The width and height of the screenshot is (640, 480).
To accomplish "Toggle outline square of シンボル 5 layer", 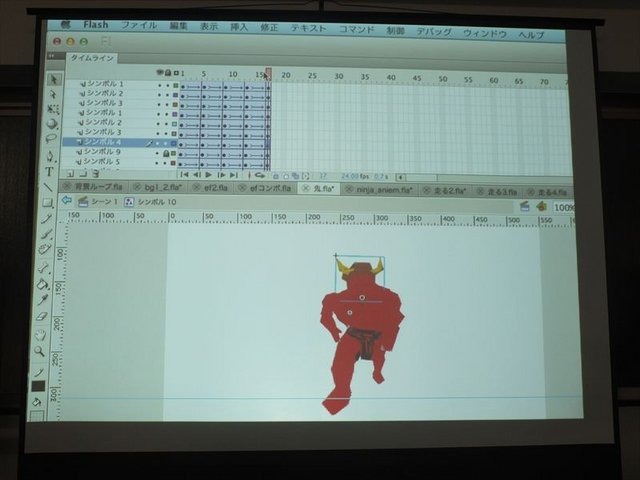I will [173, 163].
